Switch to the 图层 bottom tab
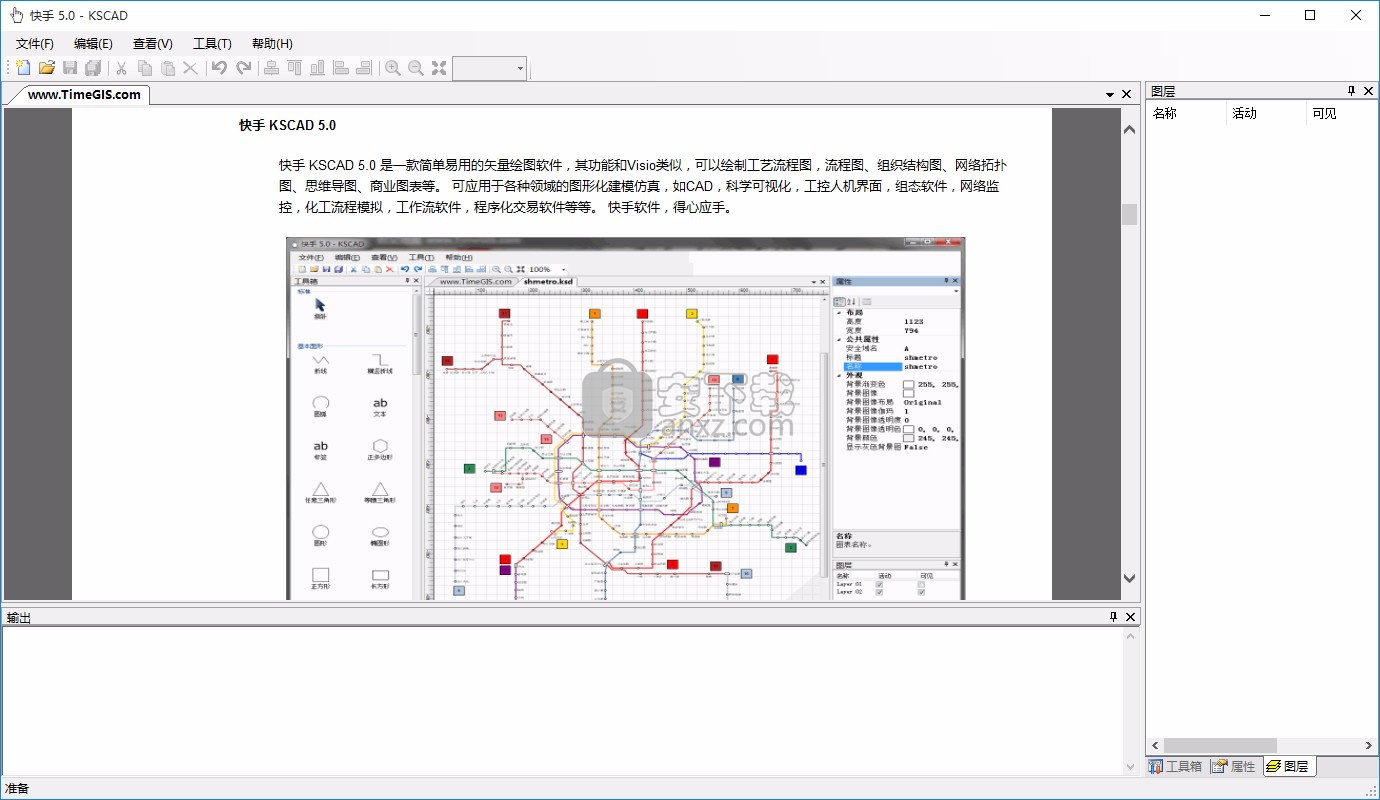This screenshot has height=800, width=1380. tap(1289, 766)
